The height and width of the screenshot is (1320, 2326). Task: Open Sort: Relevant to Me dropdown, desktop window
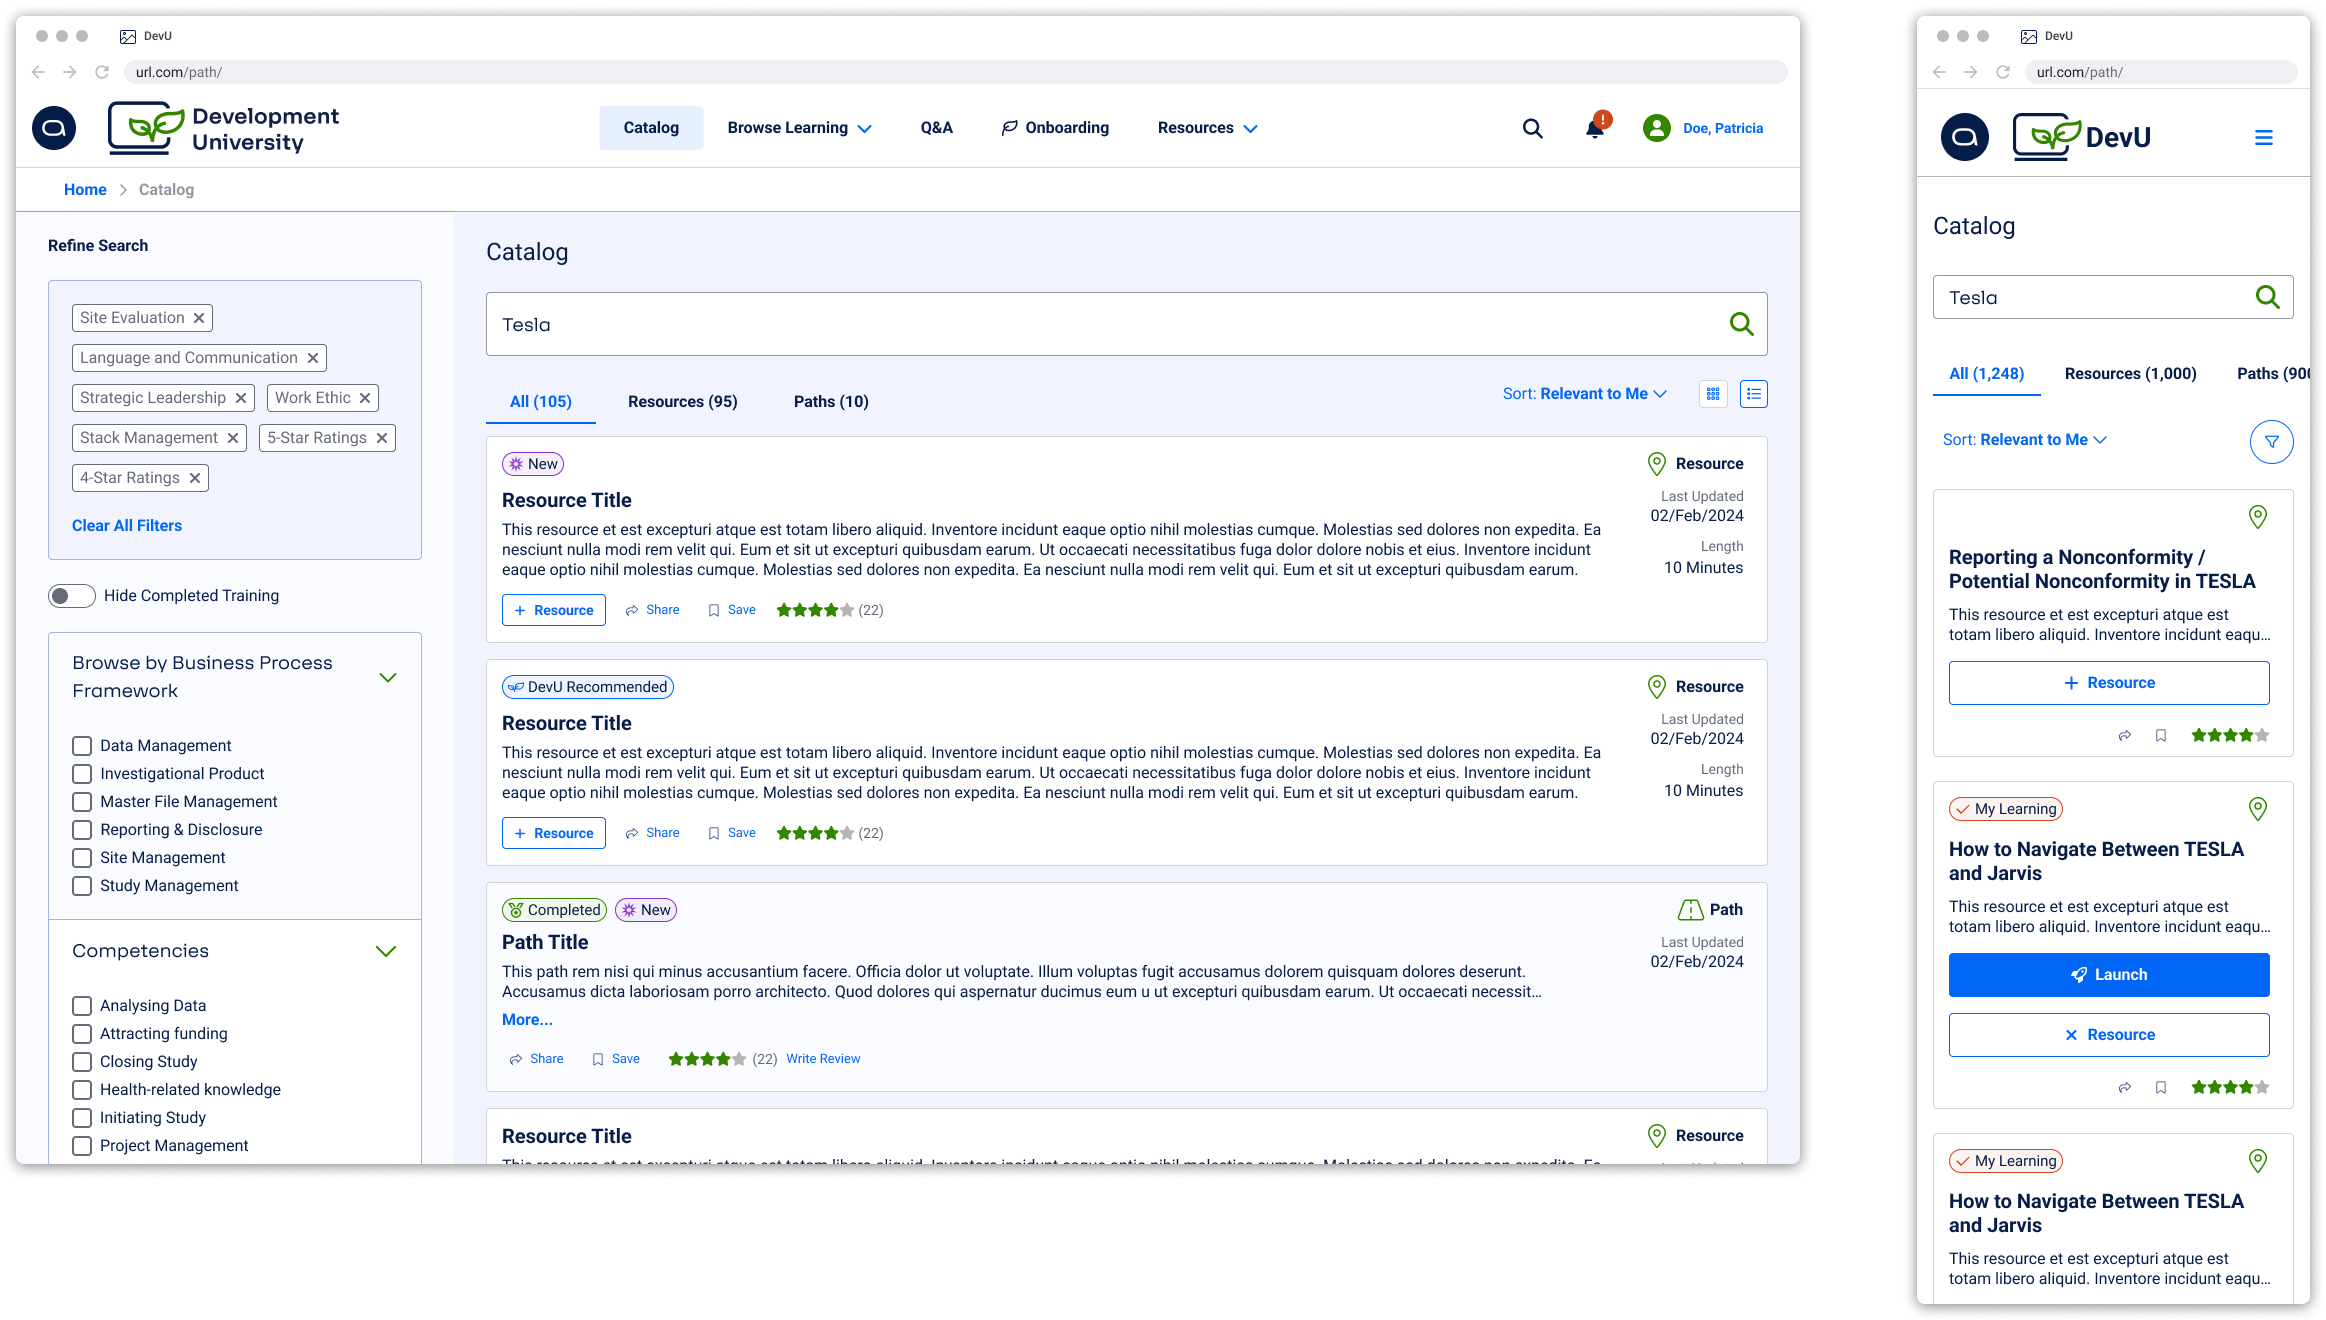pos(1584,394)
